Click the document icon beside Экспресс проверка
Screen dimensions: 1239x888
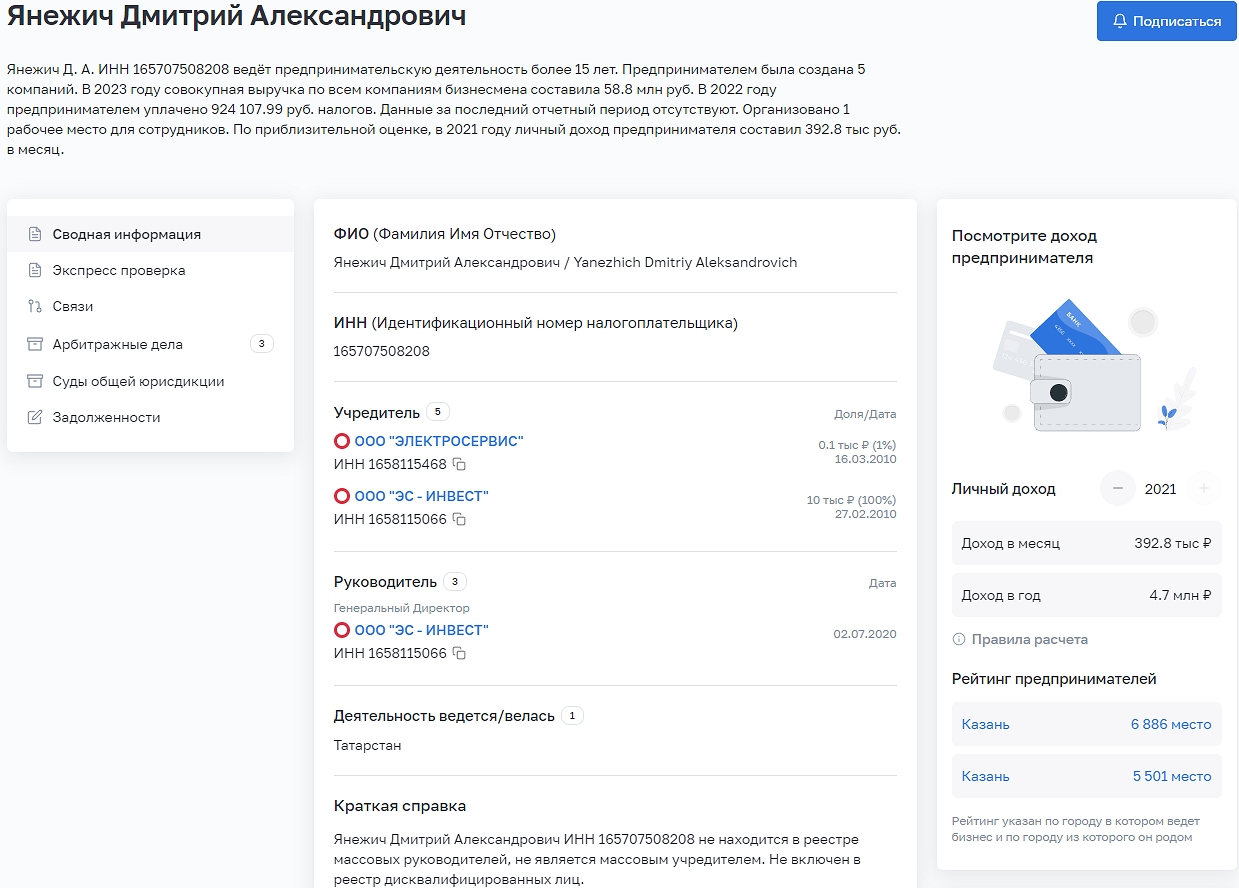point(34,269)
